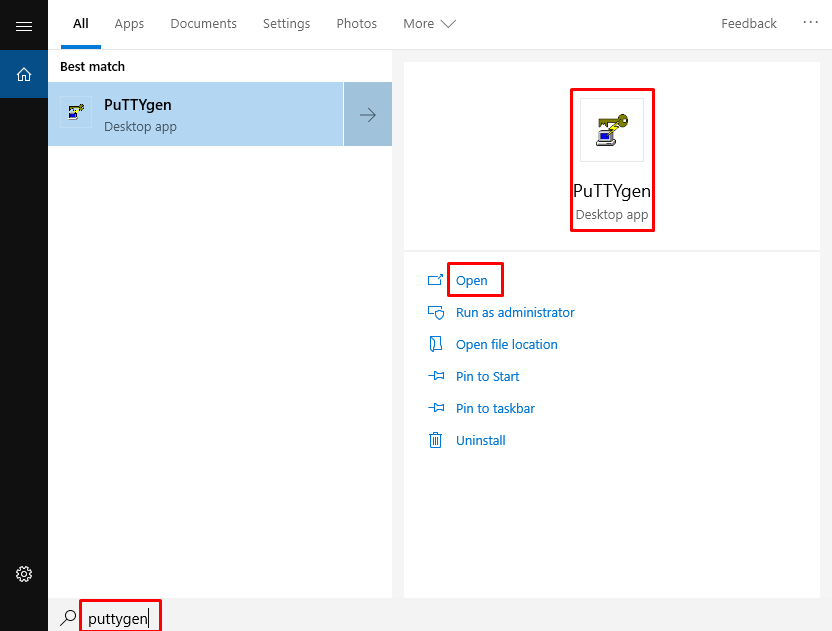
Task: Switch to the Photos tab
Action: pyautogui.click(x=357, y=24)
